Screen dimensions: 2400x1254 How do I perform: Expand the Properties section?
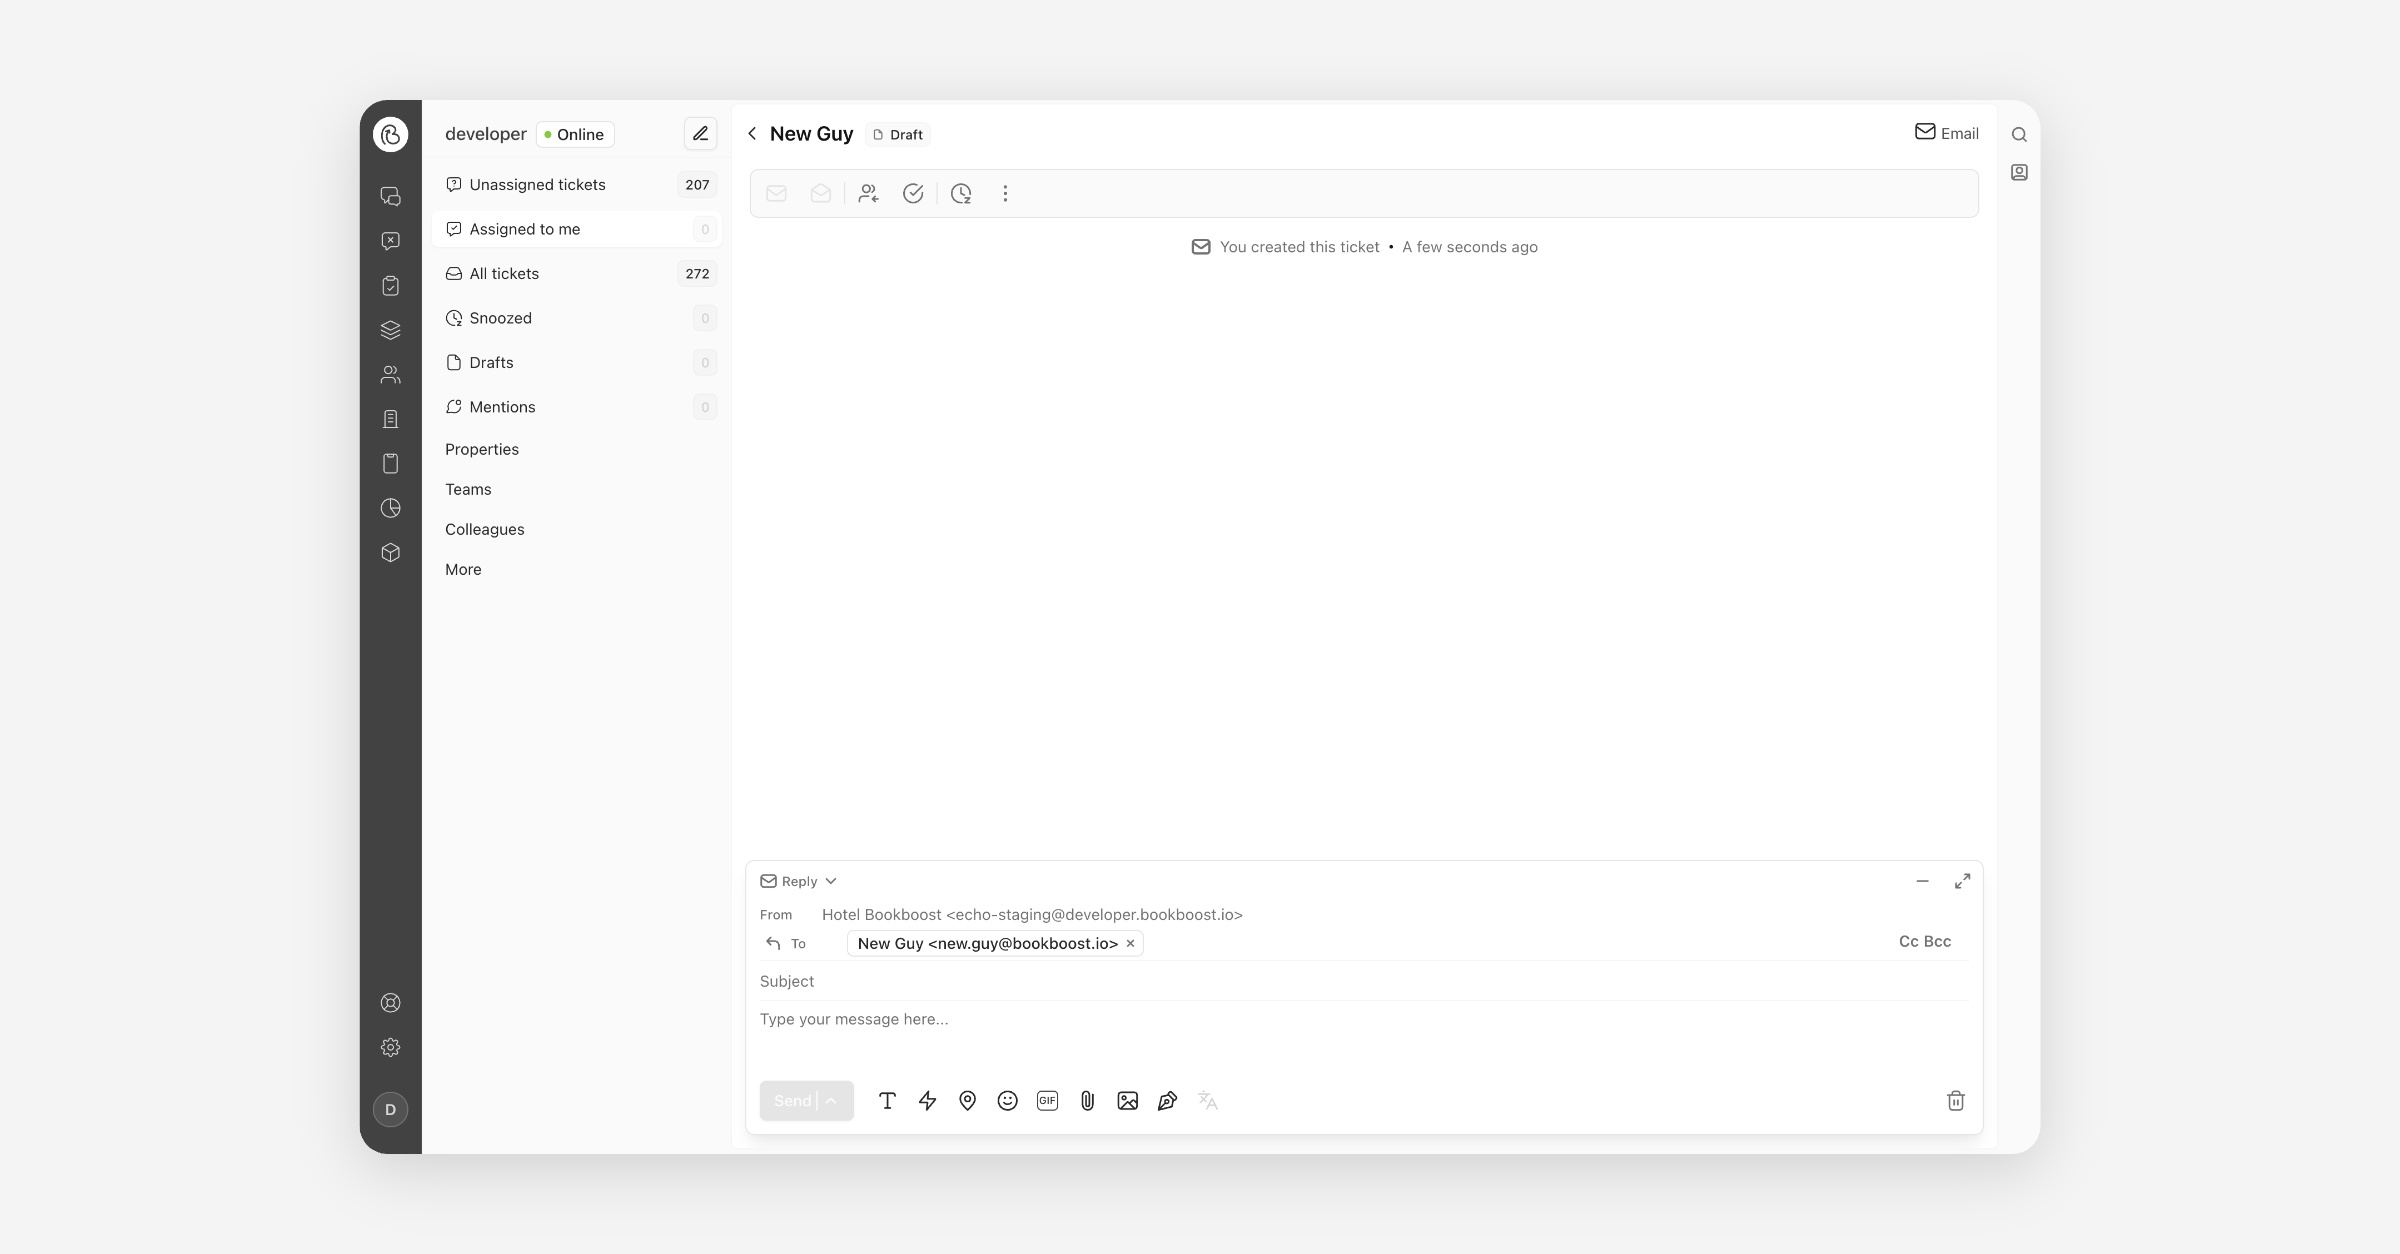tap(482, 450)
